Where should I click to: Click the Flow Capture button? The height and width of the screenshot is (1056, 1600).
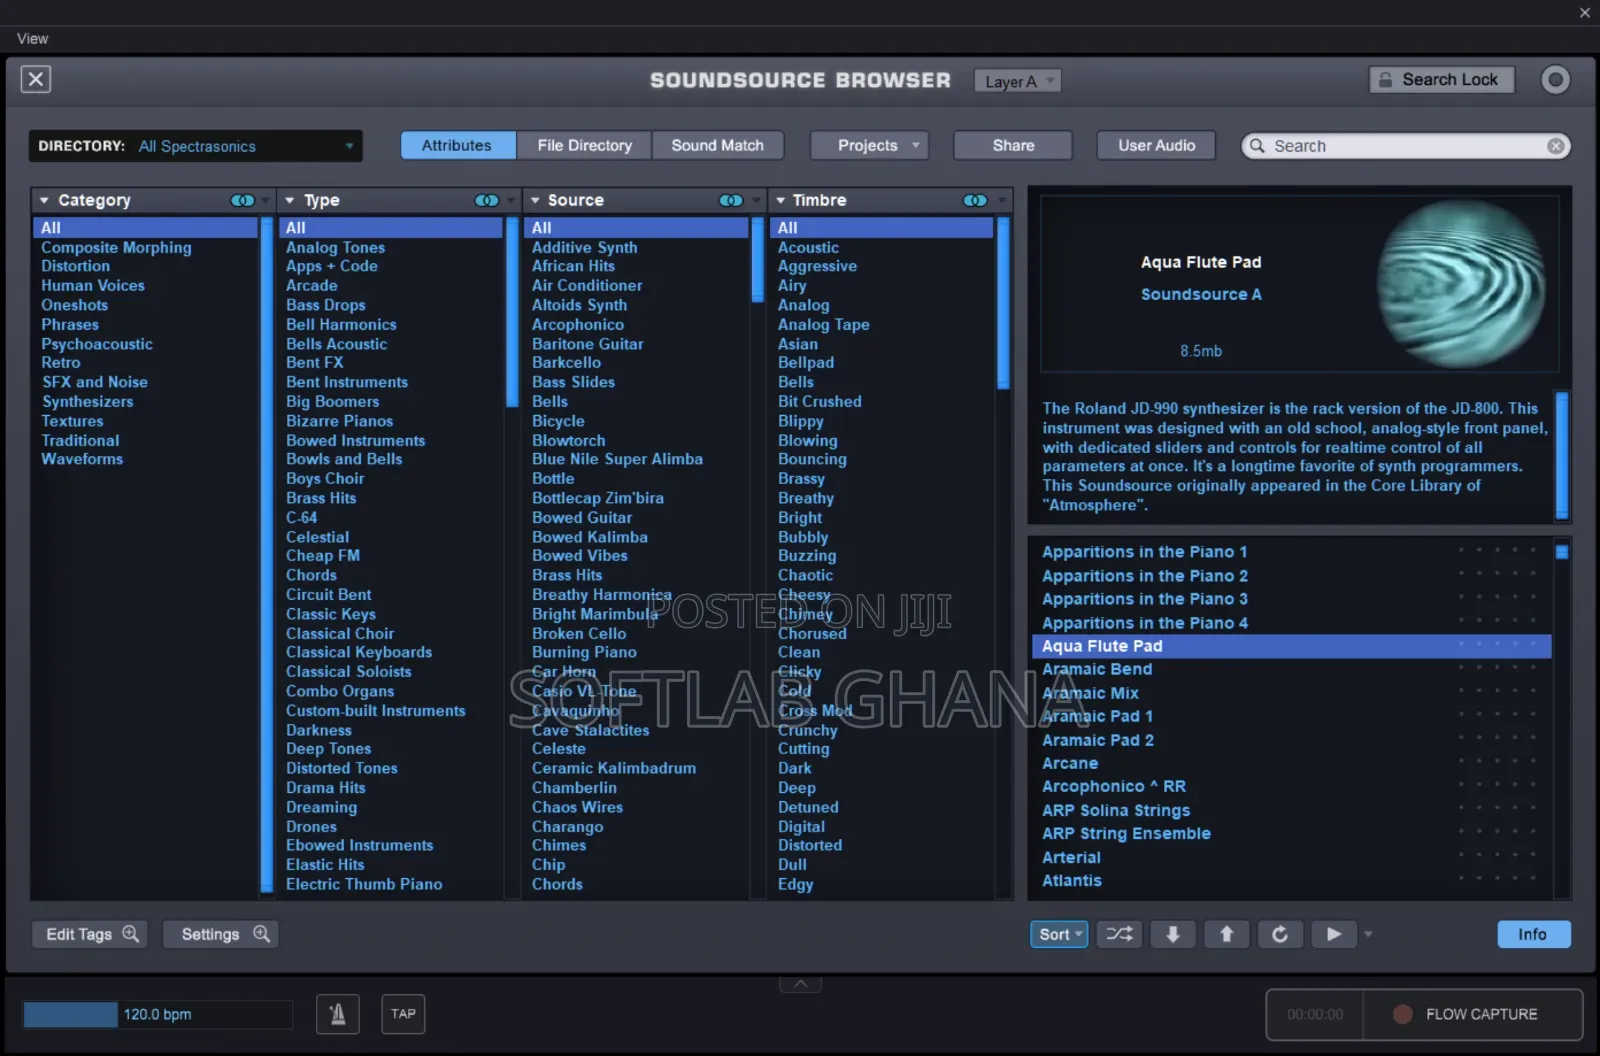point(1472,1014)
